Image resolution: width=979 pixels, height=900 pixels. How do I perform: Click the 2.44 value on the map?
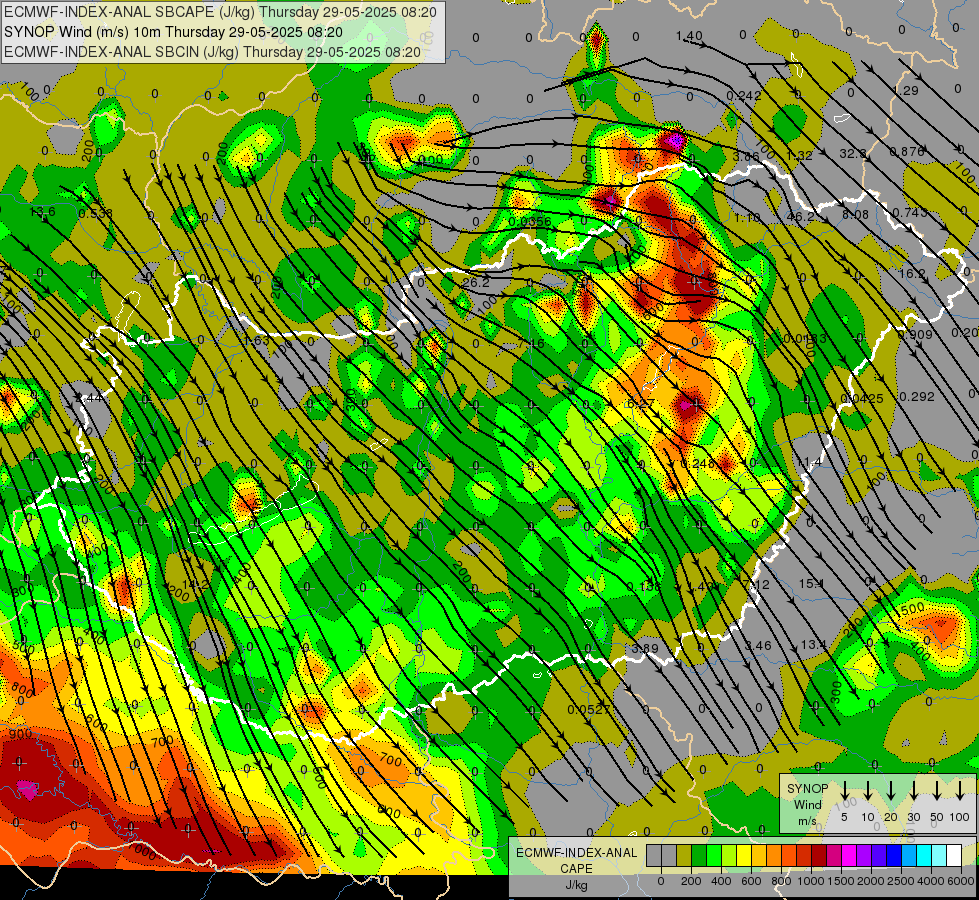pyautogui.click(x=89, y=398)
